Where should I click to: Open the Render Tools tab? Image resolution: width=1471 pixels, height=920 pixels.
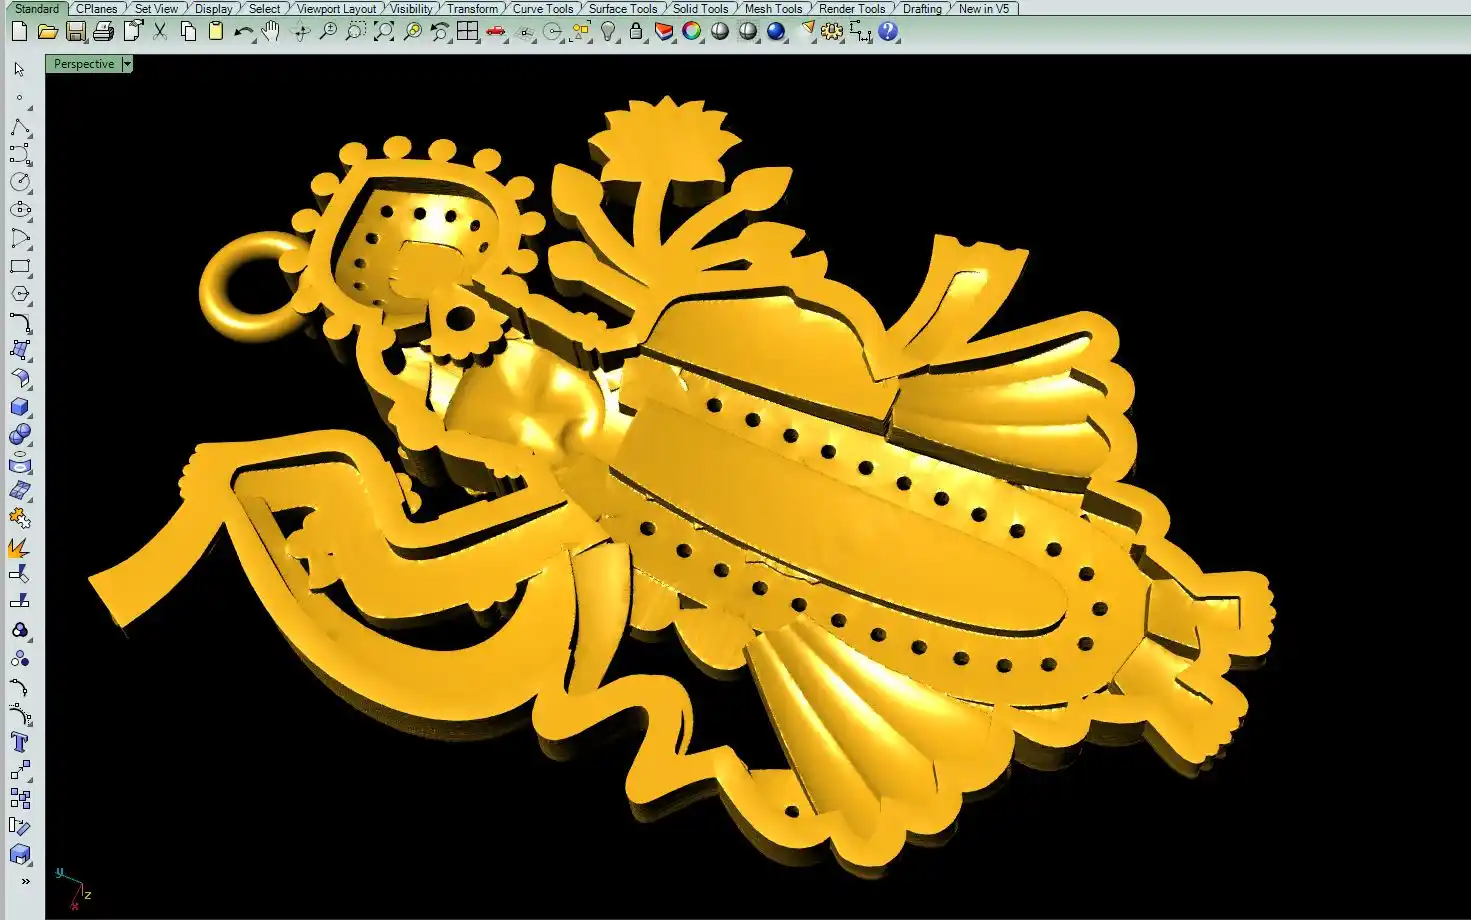851,8
